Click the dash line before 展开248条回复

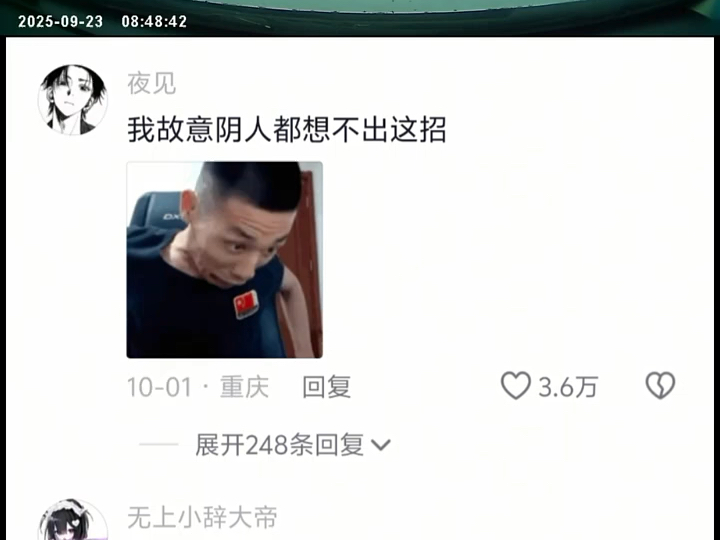[x=158, y=444]
